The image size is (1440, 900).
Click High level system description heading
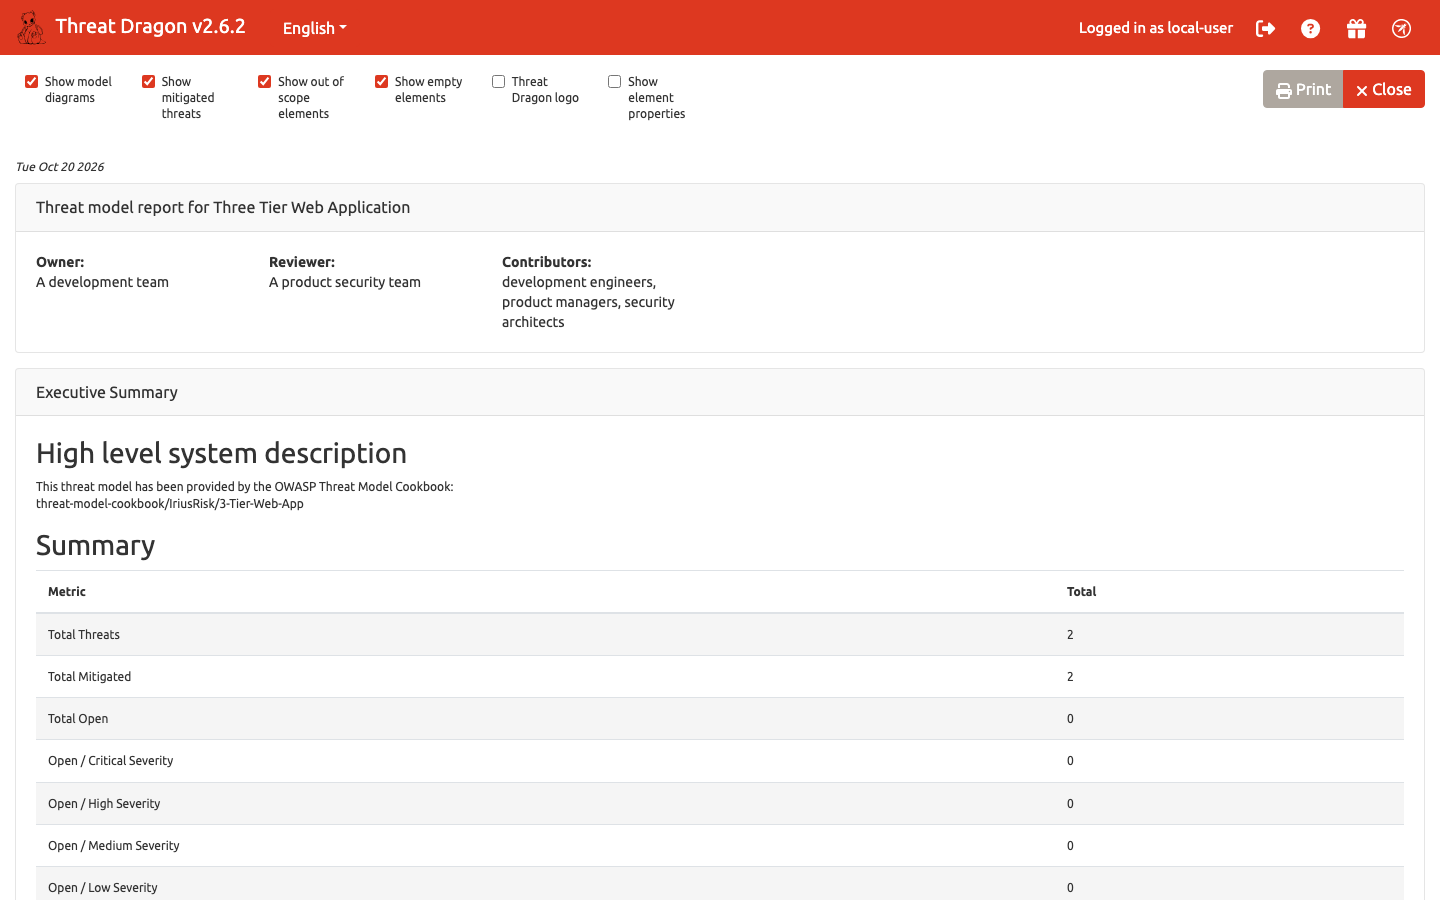pyautogui.click(x=221, y=453)
